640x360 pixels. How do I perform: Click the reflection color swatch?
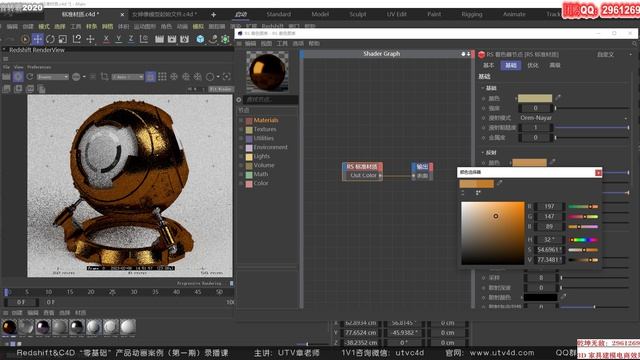[529, 162]
